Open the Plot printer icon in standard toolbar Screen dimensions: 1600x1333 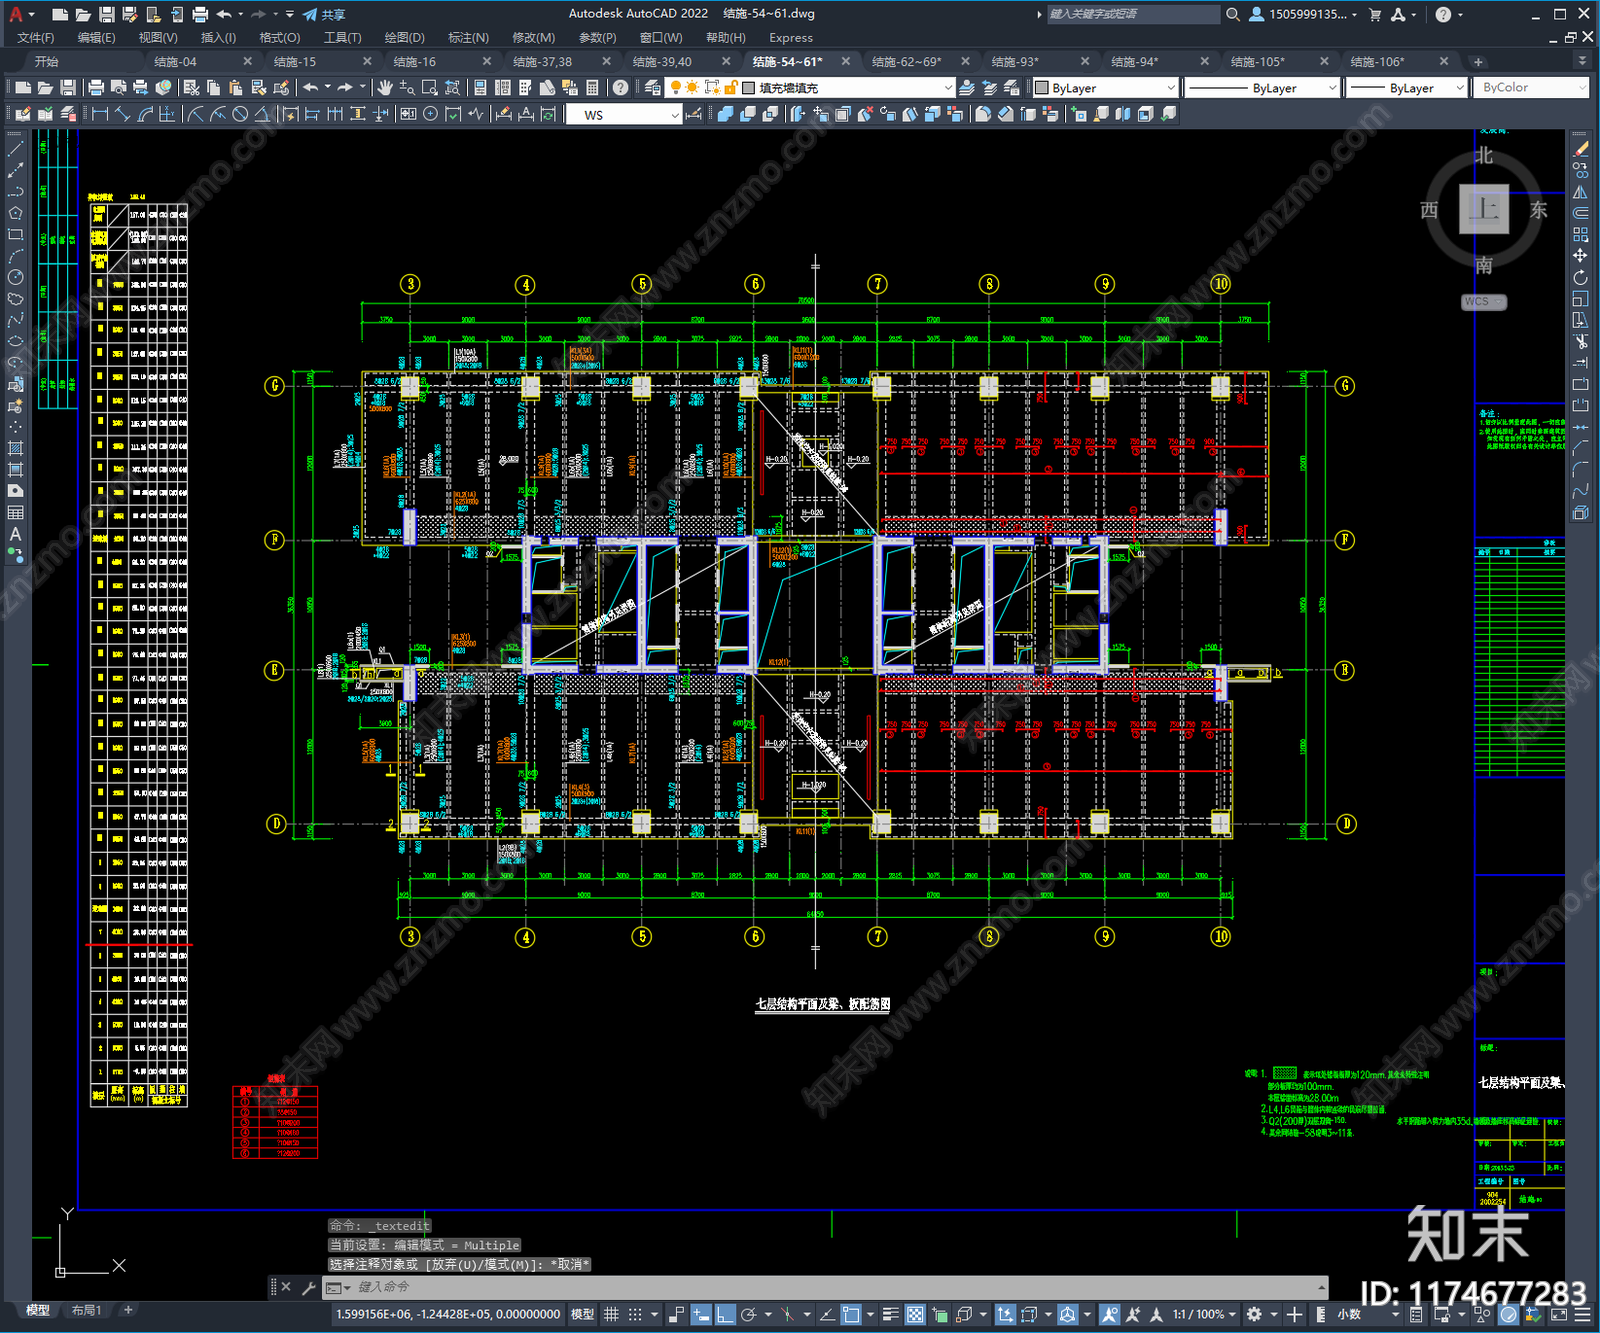[96, 88]
